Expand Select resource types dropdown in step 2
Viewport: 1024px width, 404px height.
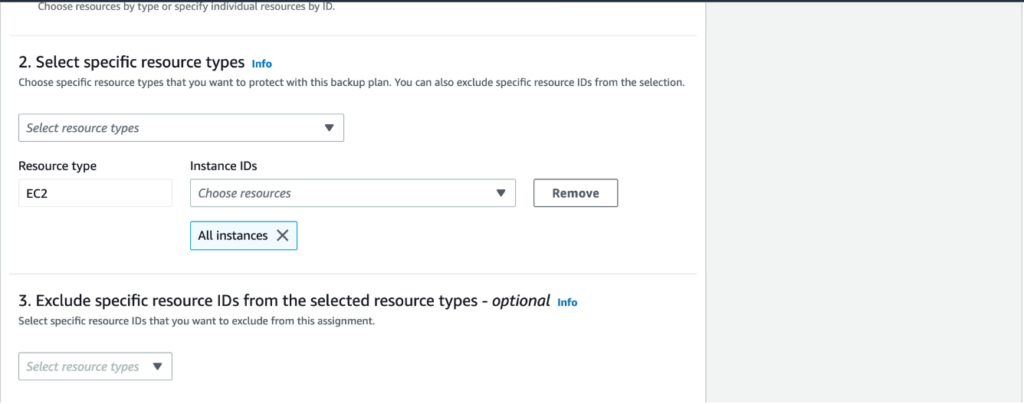point(181,128)
